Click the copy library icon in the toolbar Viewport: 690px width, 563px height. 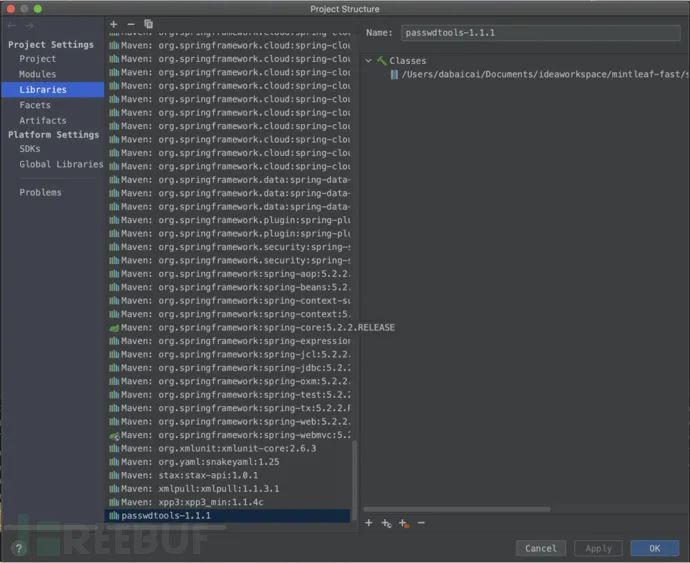[x=148, y=24]
